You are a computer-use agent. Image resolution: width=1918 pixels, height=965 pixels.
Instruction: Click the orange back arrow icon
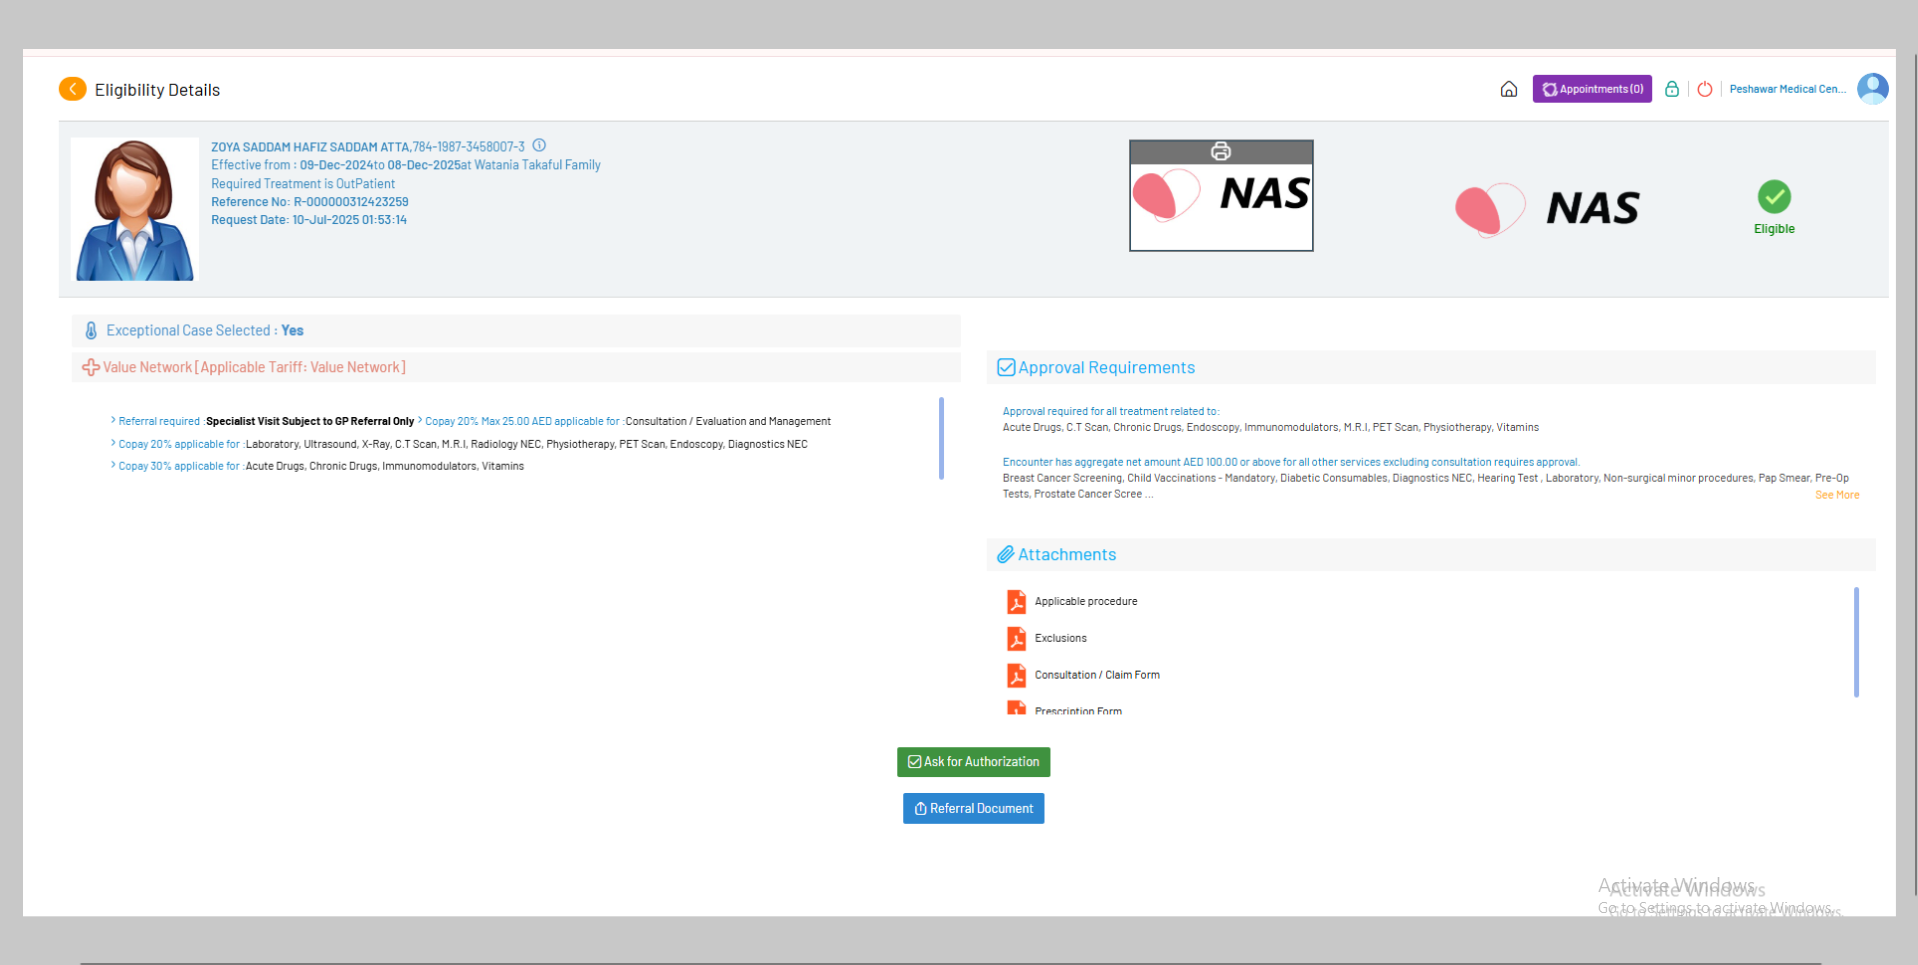(72, 89)
